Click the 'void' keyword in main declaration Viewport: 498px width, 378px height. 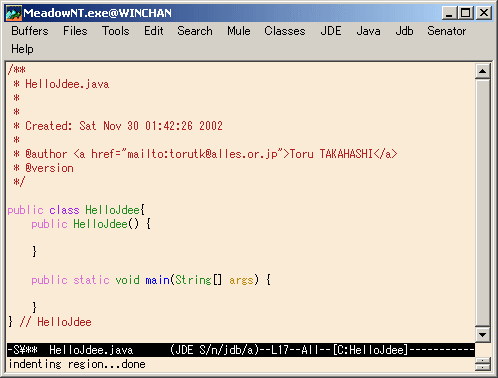coord(127,280)
